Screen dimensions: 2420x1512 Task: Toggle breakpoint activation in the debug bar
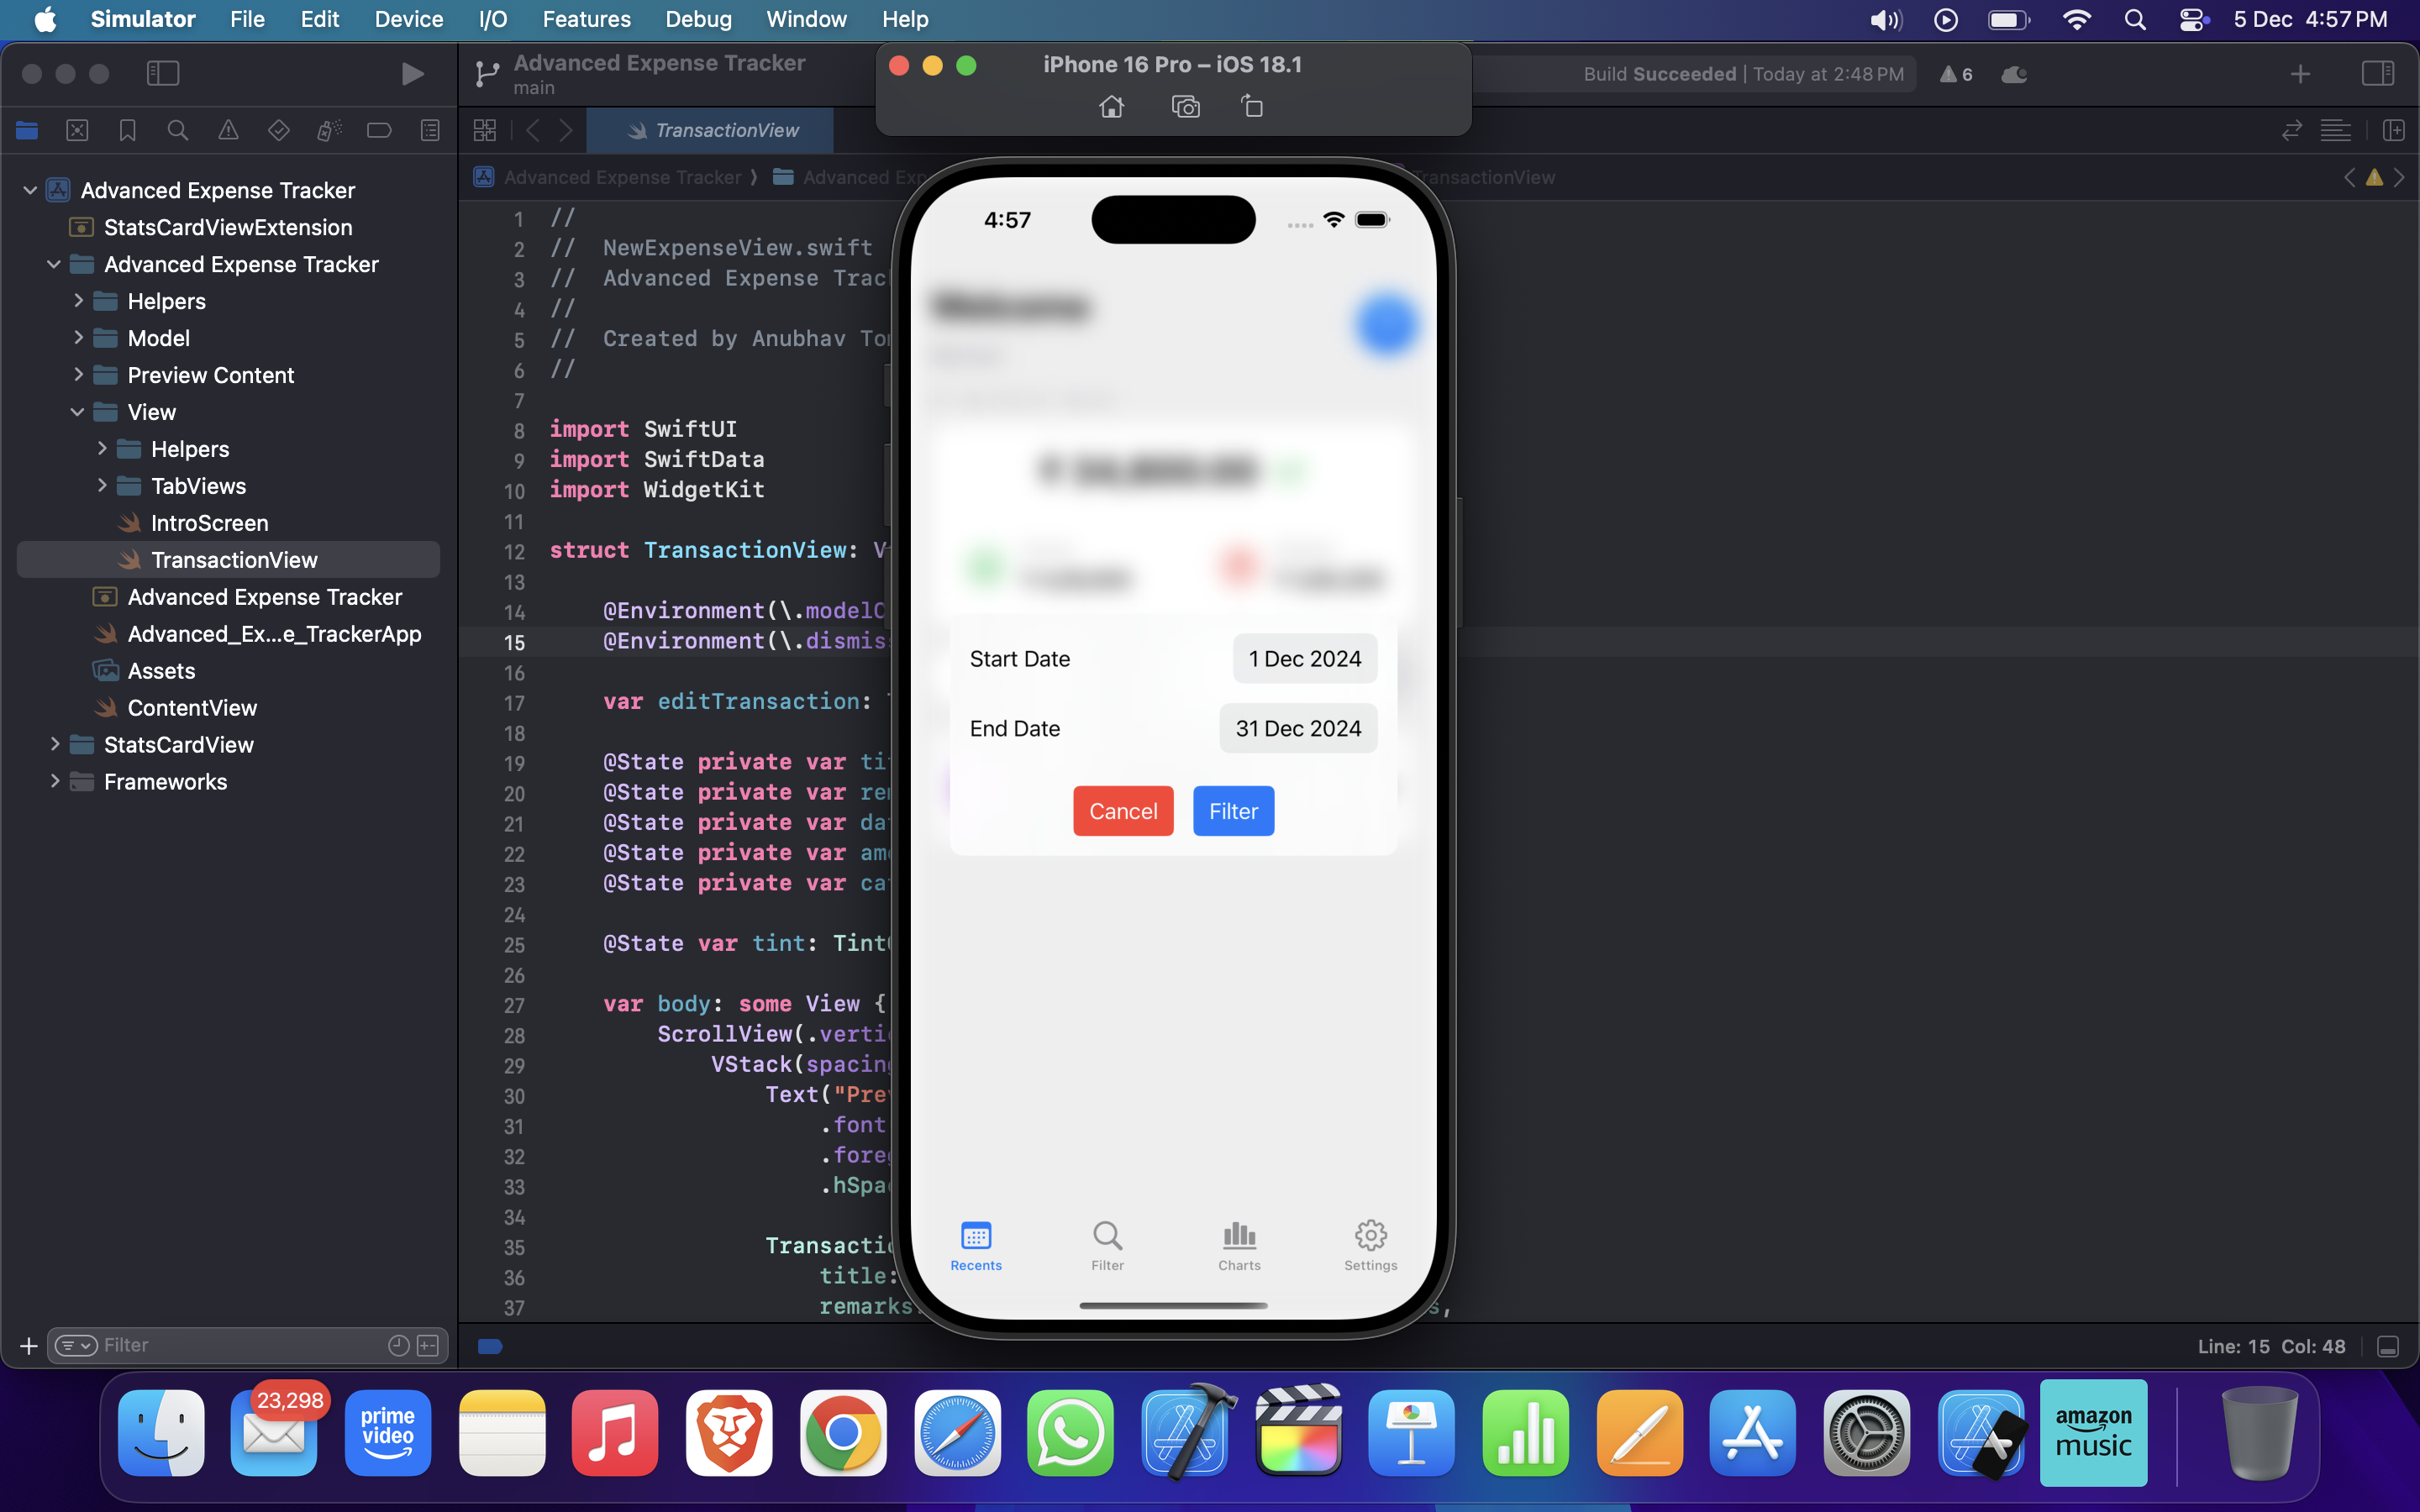pyautogui.click(x=489, y=1346)
